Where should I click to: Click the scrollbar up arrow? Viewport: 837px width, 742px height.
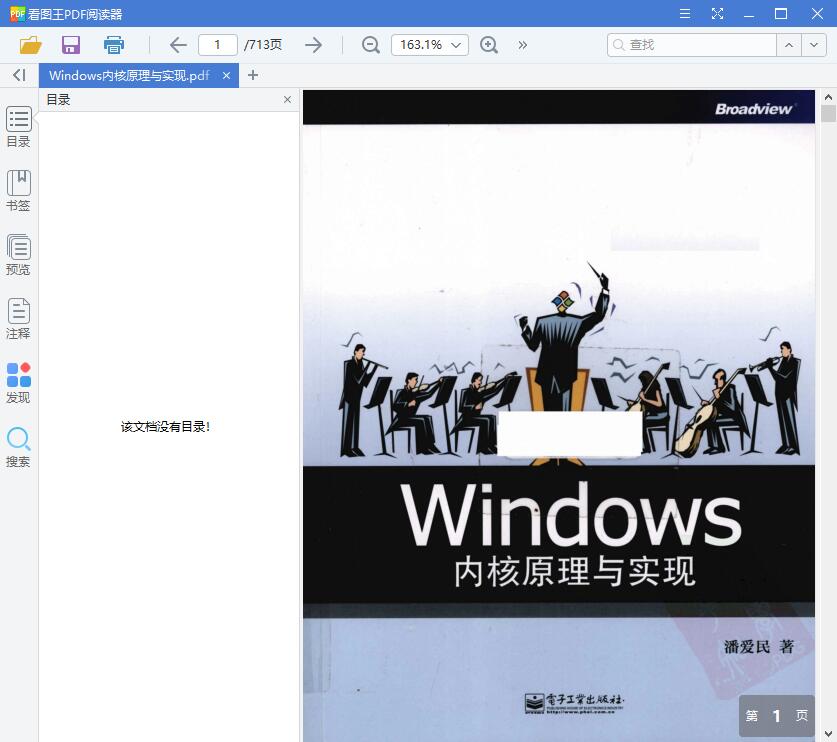[x=828, y=97]
